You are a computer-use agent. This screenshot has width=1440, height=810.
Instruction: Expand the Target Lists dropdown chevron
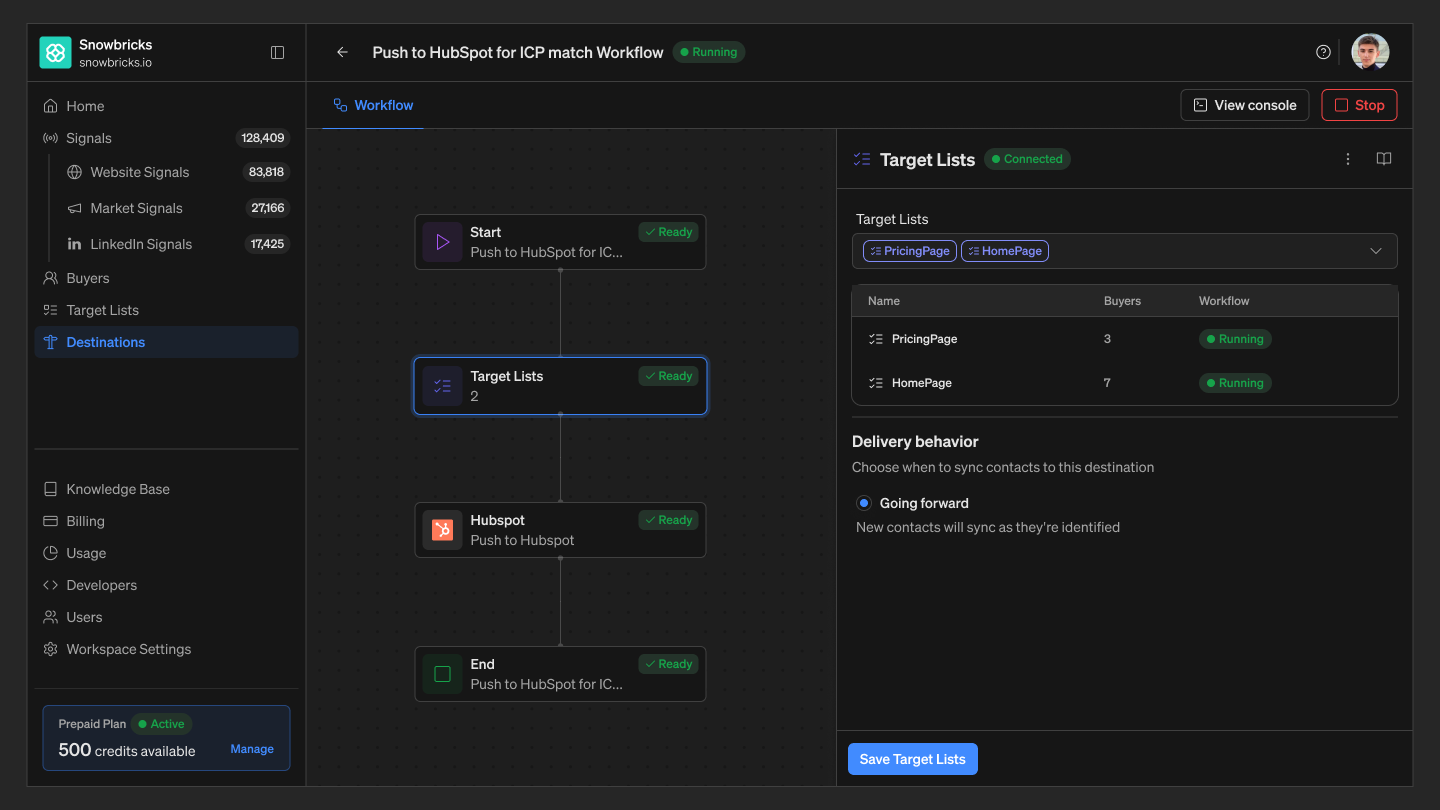click(1376, 251)
